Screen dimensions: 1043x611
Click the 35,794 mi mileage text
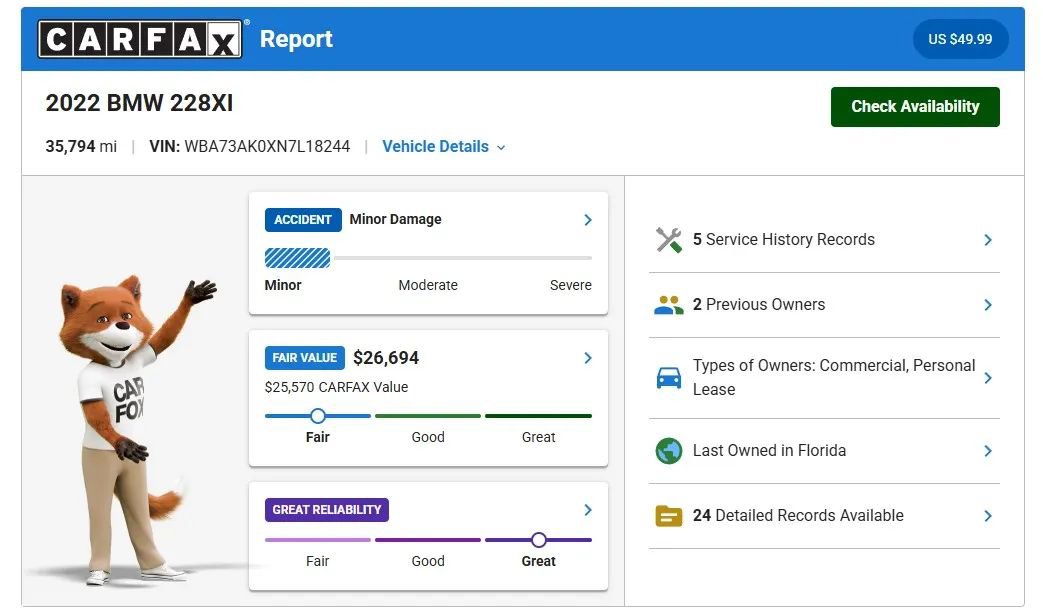pyautogui.click(x=81, y=147)
